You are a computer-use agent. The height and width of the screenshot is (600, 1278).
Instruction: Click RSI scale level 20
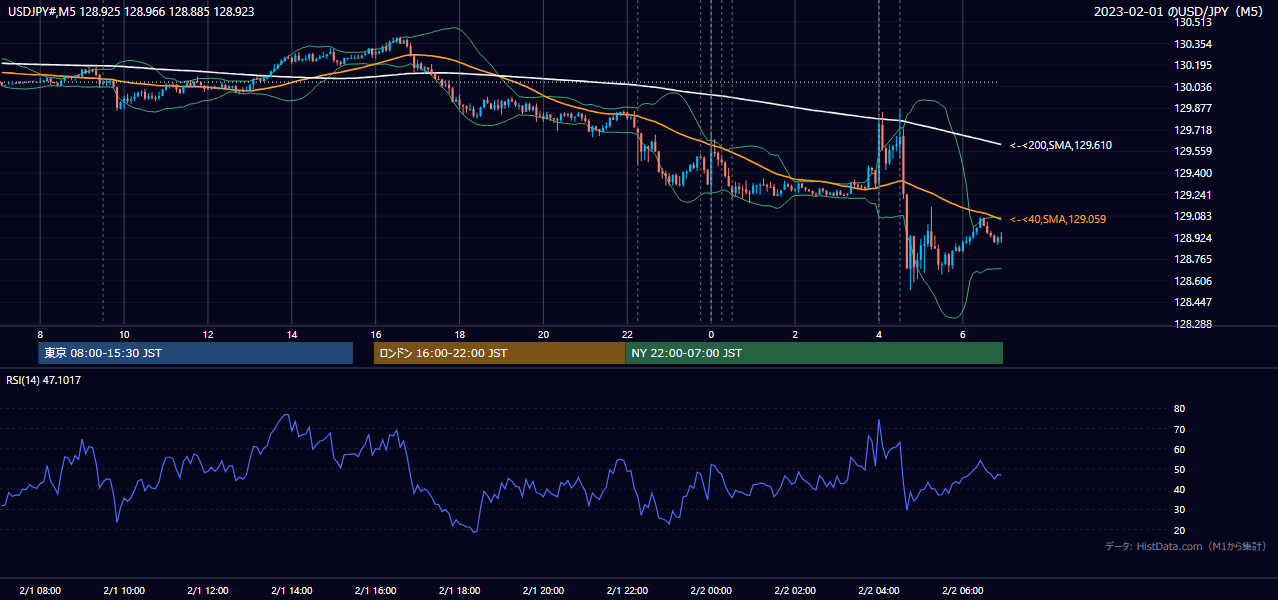tap(1179, 530)
